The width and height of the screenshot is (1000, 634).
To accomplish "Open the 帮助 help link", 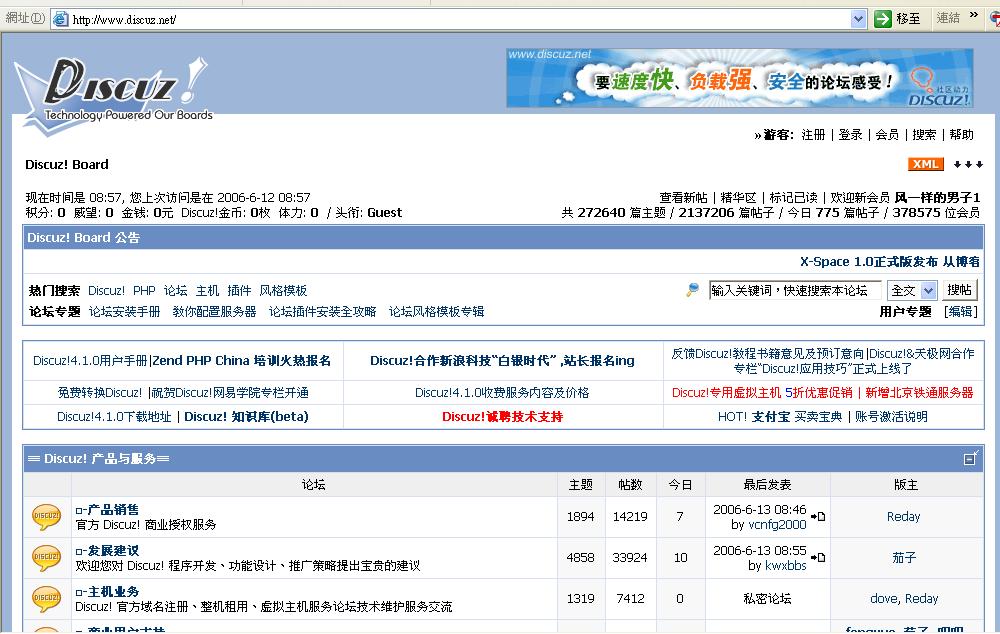I will click(x=961, y=135).
